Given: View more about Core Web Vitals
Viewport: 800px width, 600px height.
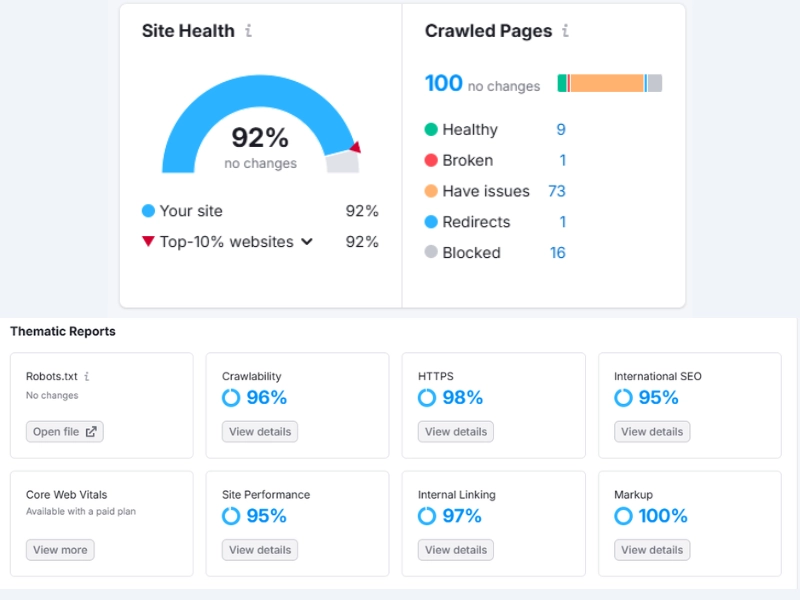Looking at the screenshot, I should coord(60,550).
